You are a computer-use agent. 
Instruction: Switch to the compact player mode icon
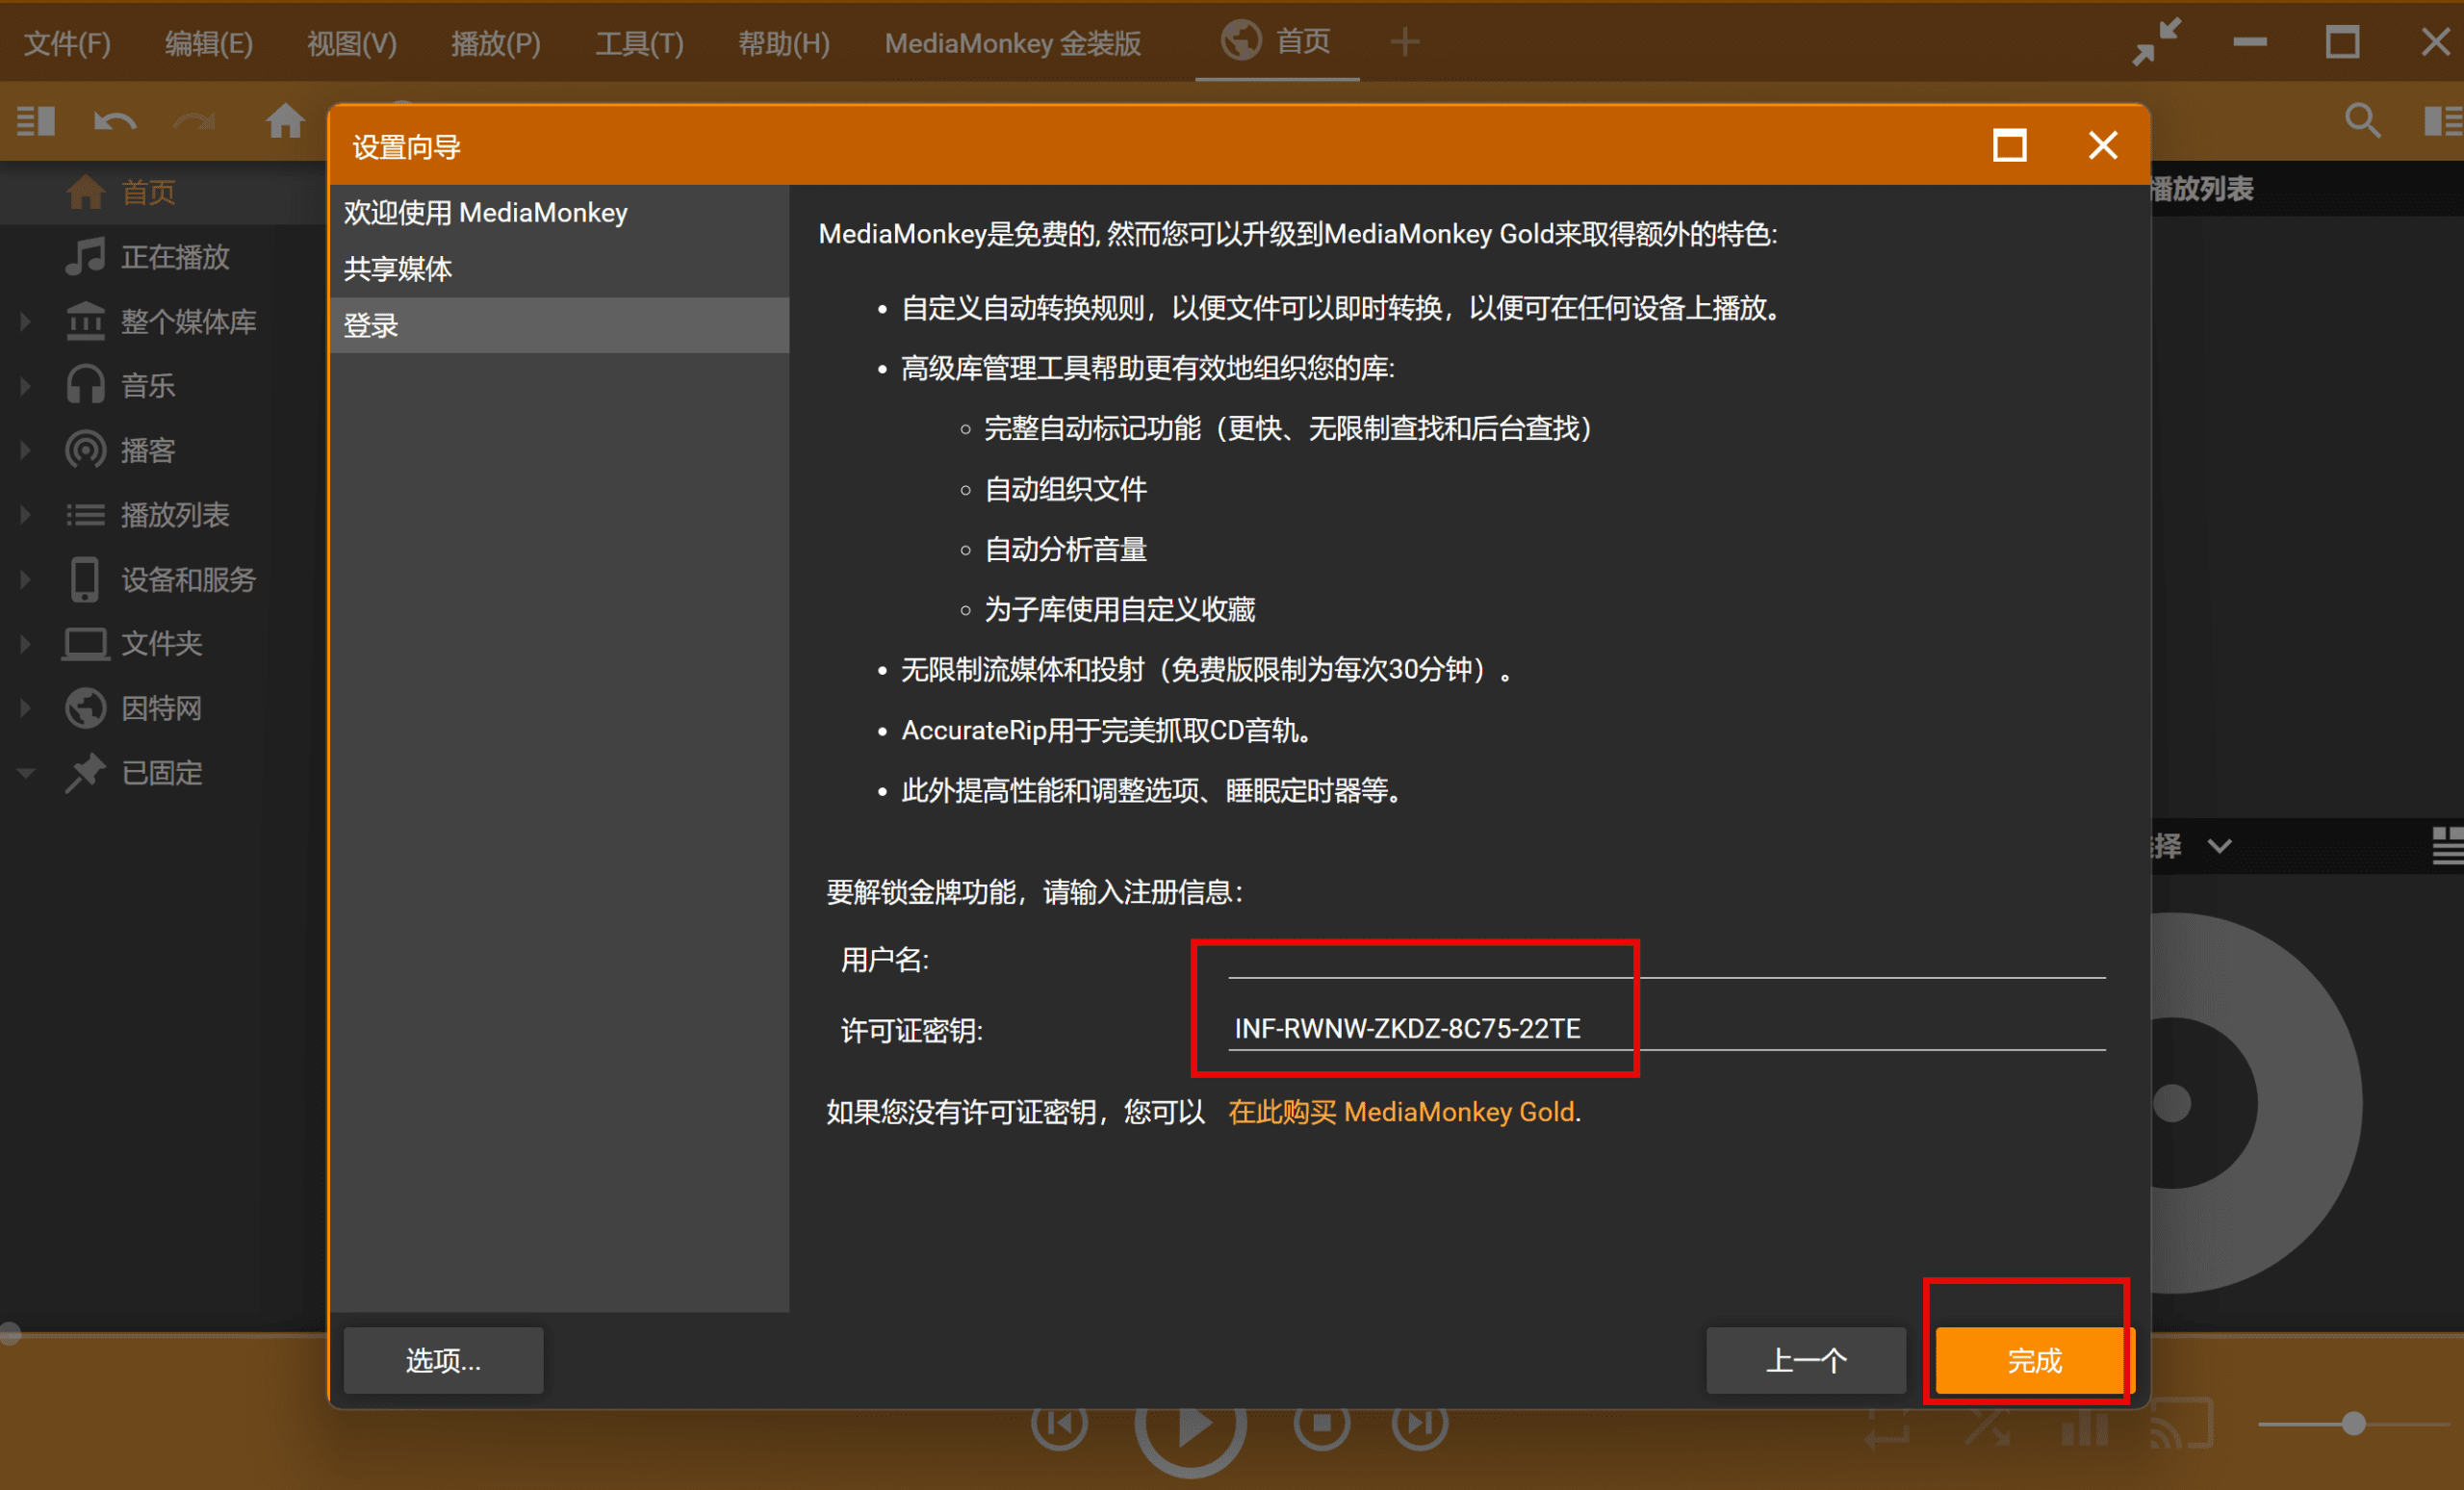point(2155,42)
